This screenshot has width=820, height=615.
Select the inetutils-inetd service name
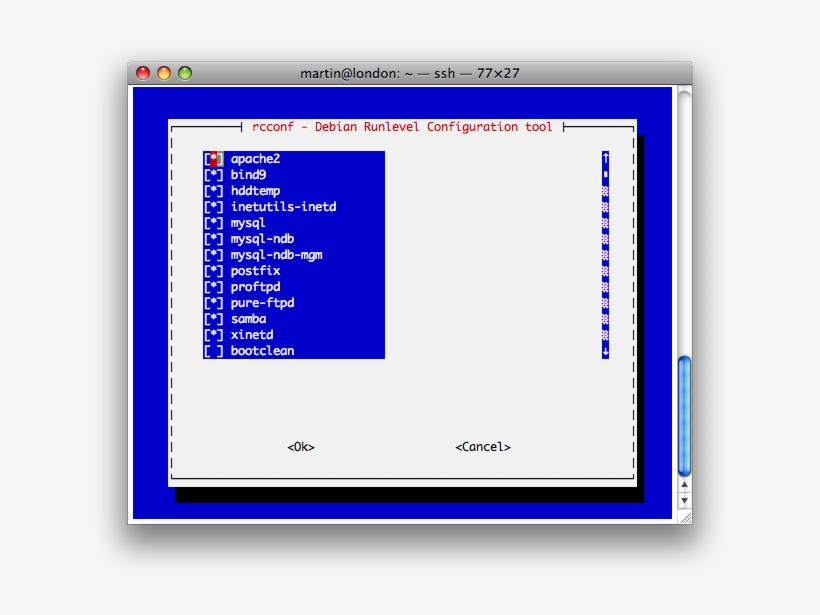283,207
